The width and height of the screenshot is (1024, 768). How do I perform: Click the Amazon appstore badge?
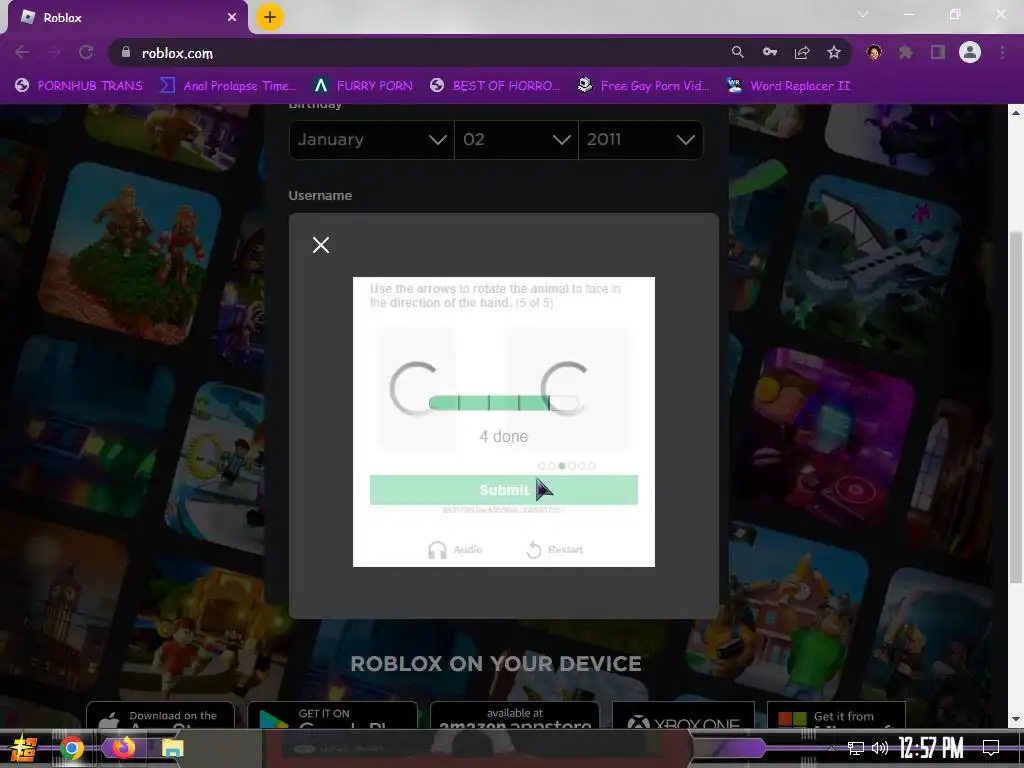[515, 715]
